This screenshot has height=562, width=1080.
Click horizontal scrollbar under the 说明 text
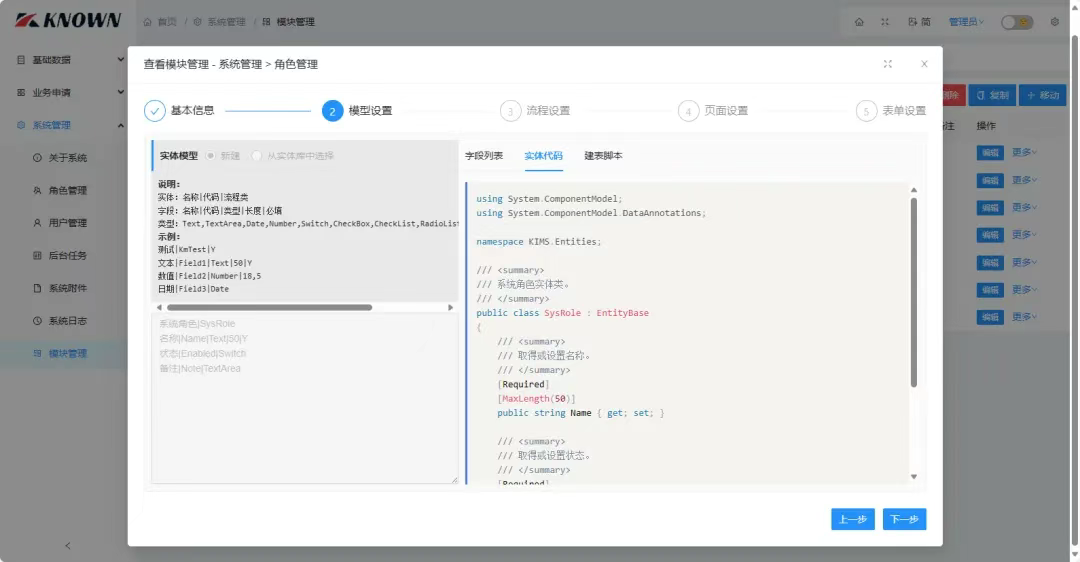(269, 308)
